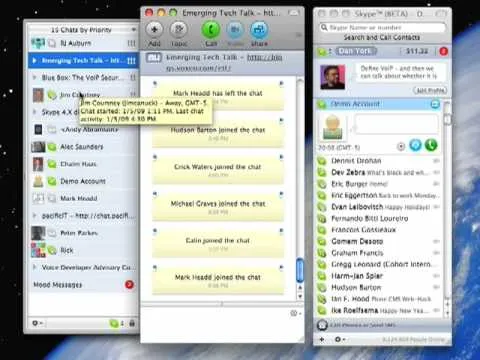This screenshot has width=480, height=360.
Task: Expand the Blue Box VoIP Security chat triangle
Action: tap(34, 77)
